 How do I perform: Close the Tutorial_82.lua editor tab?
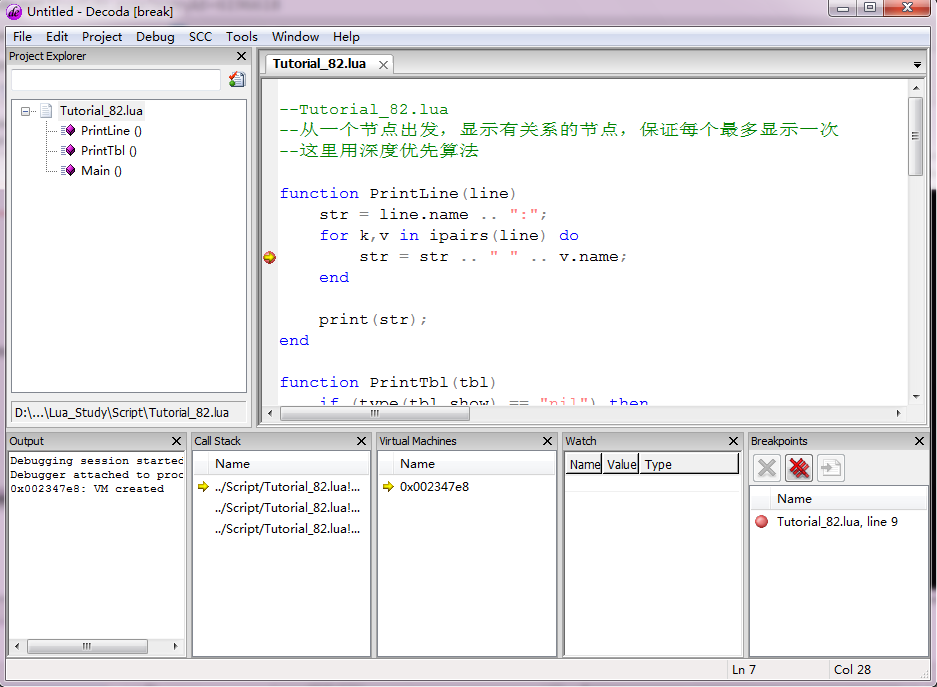pyautogui.click(x=384, y=65)
